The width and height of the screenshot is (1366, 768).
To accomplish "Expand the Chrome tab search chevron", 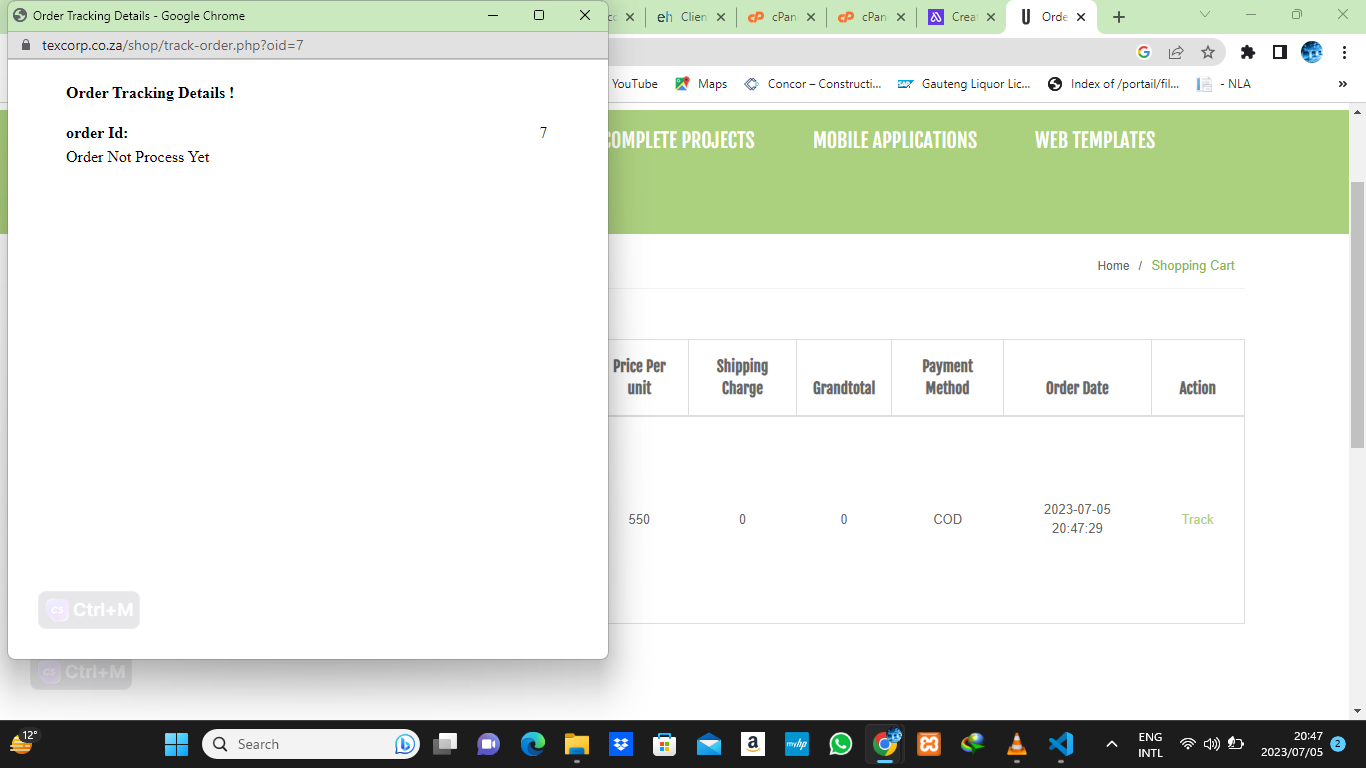I will click(1204, 15).
